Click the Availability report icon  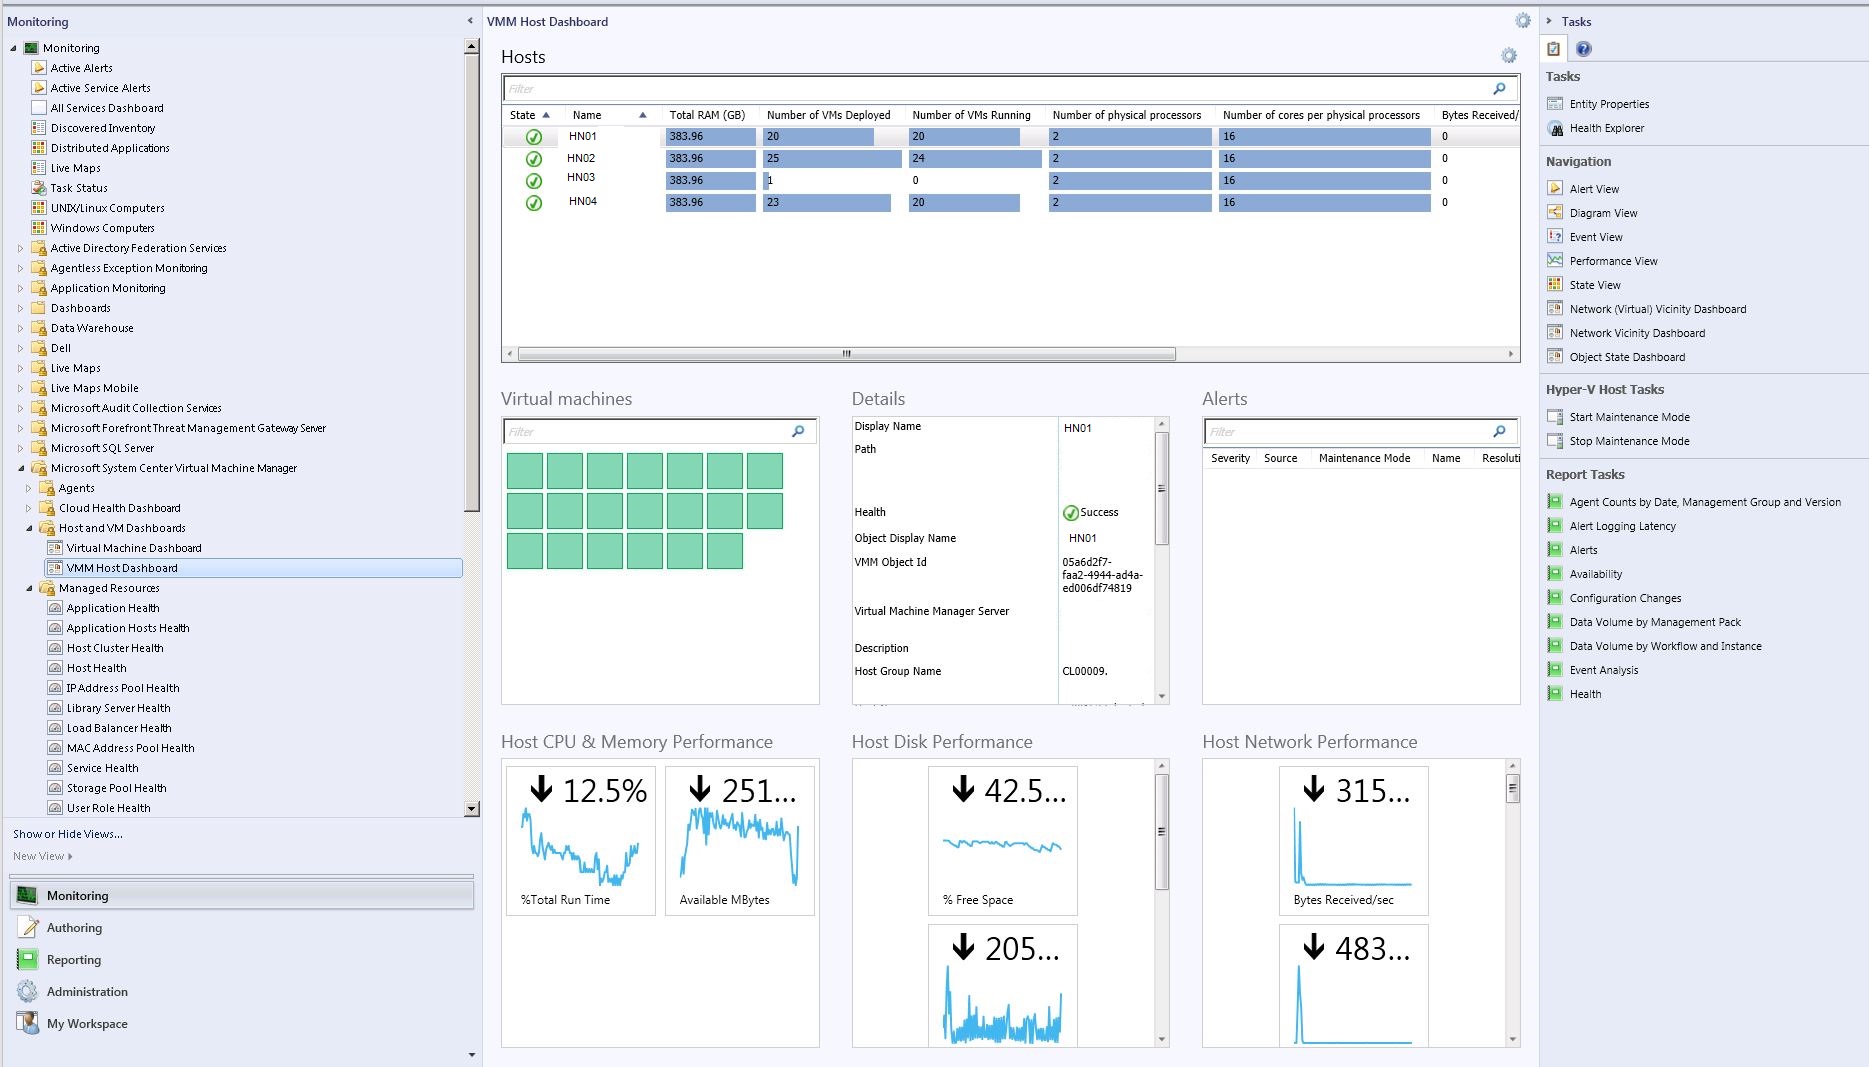pos(1555,574)
